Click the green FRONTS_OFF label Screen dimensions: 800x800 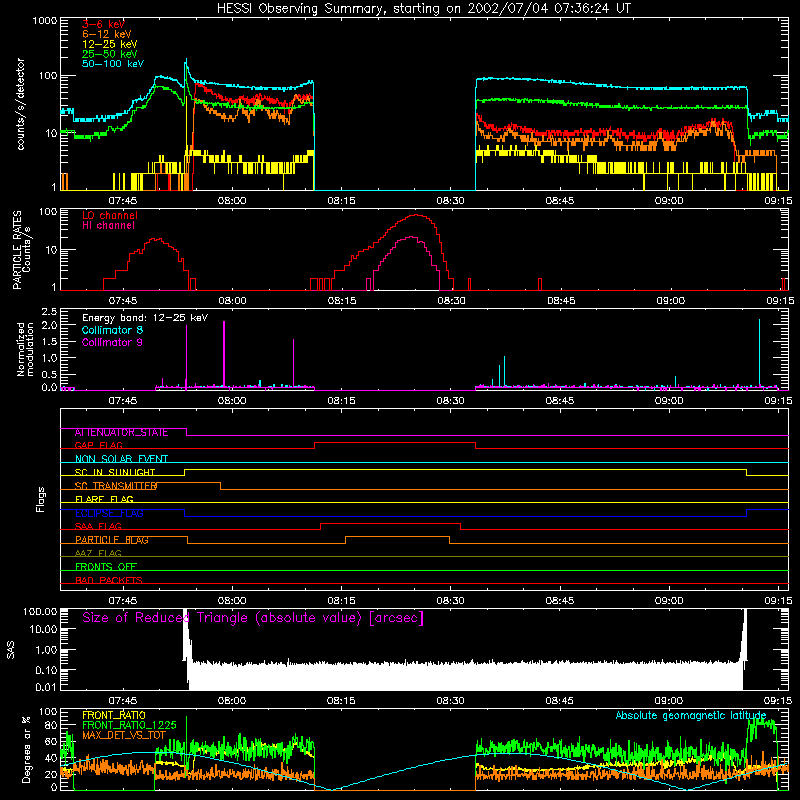106,567
